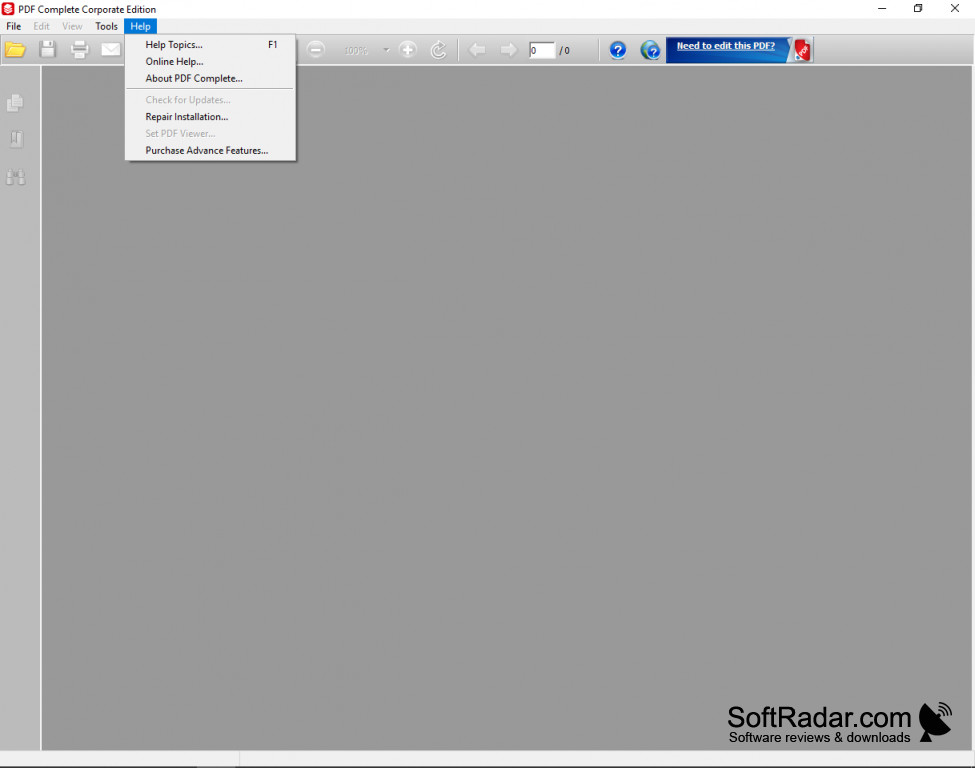Save the document with the save icon
975x768 pixels.
[47, 48]
